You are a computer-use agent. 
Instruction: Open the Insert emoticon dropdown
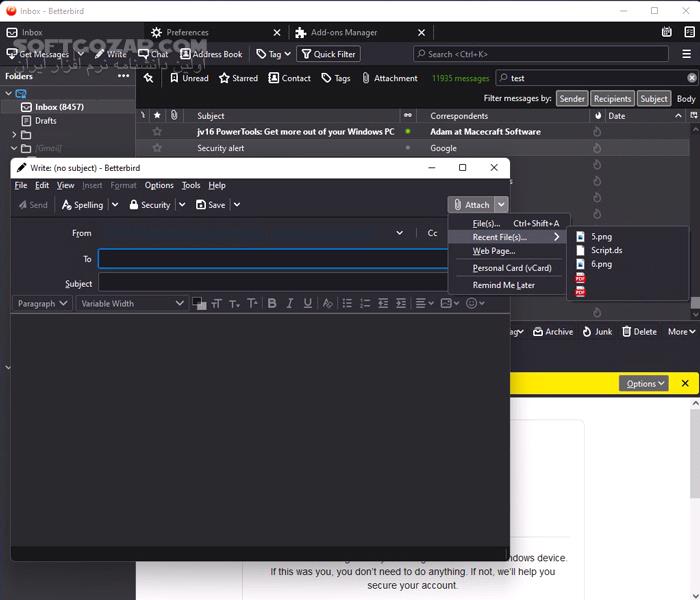click(475, 304)
